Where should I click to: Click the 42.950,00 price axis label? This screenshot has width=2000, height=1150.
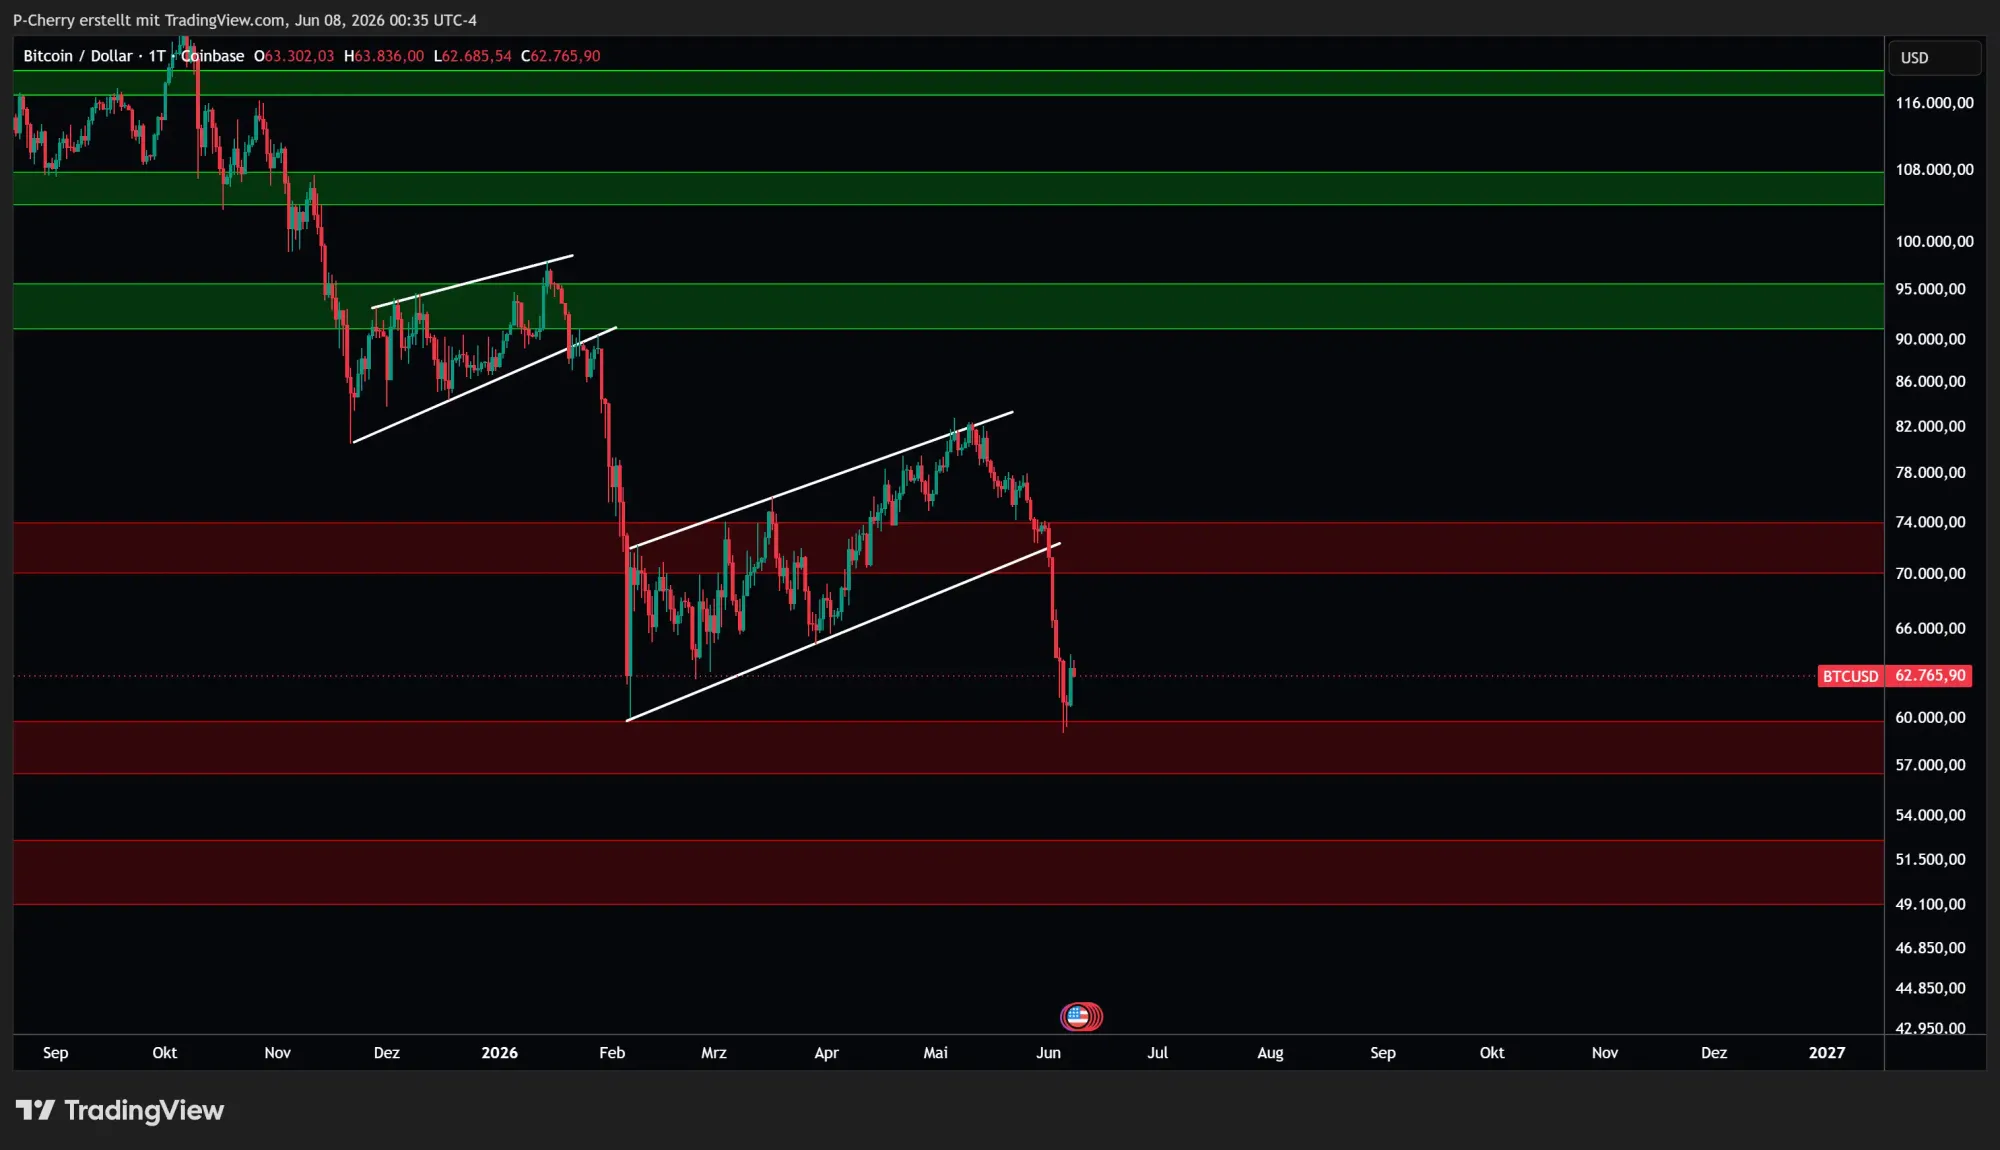coord(1930,1028)
